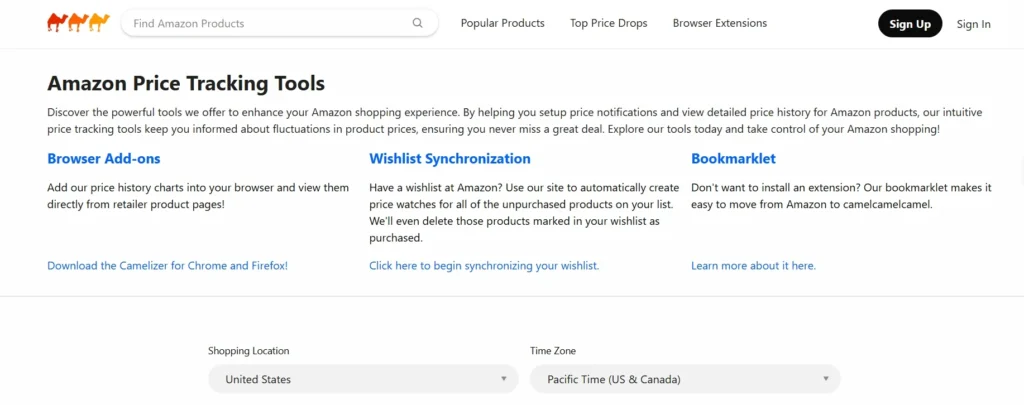1024x405 pixels.
Task: Click the Shopping Location field label
Action: [248, 351]
